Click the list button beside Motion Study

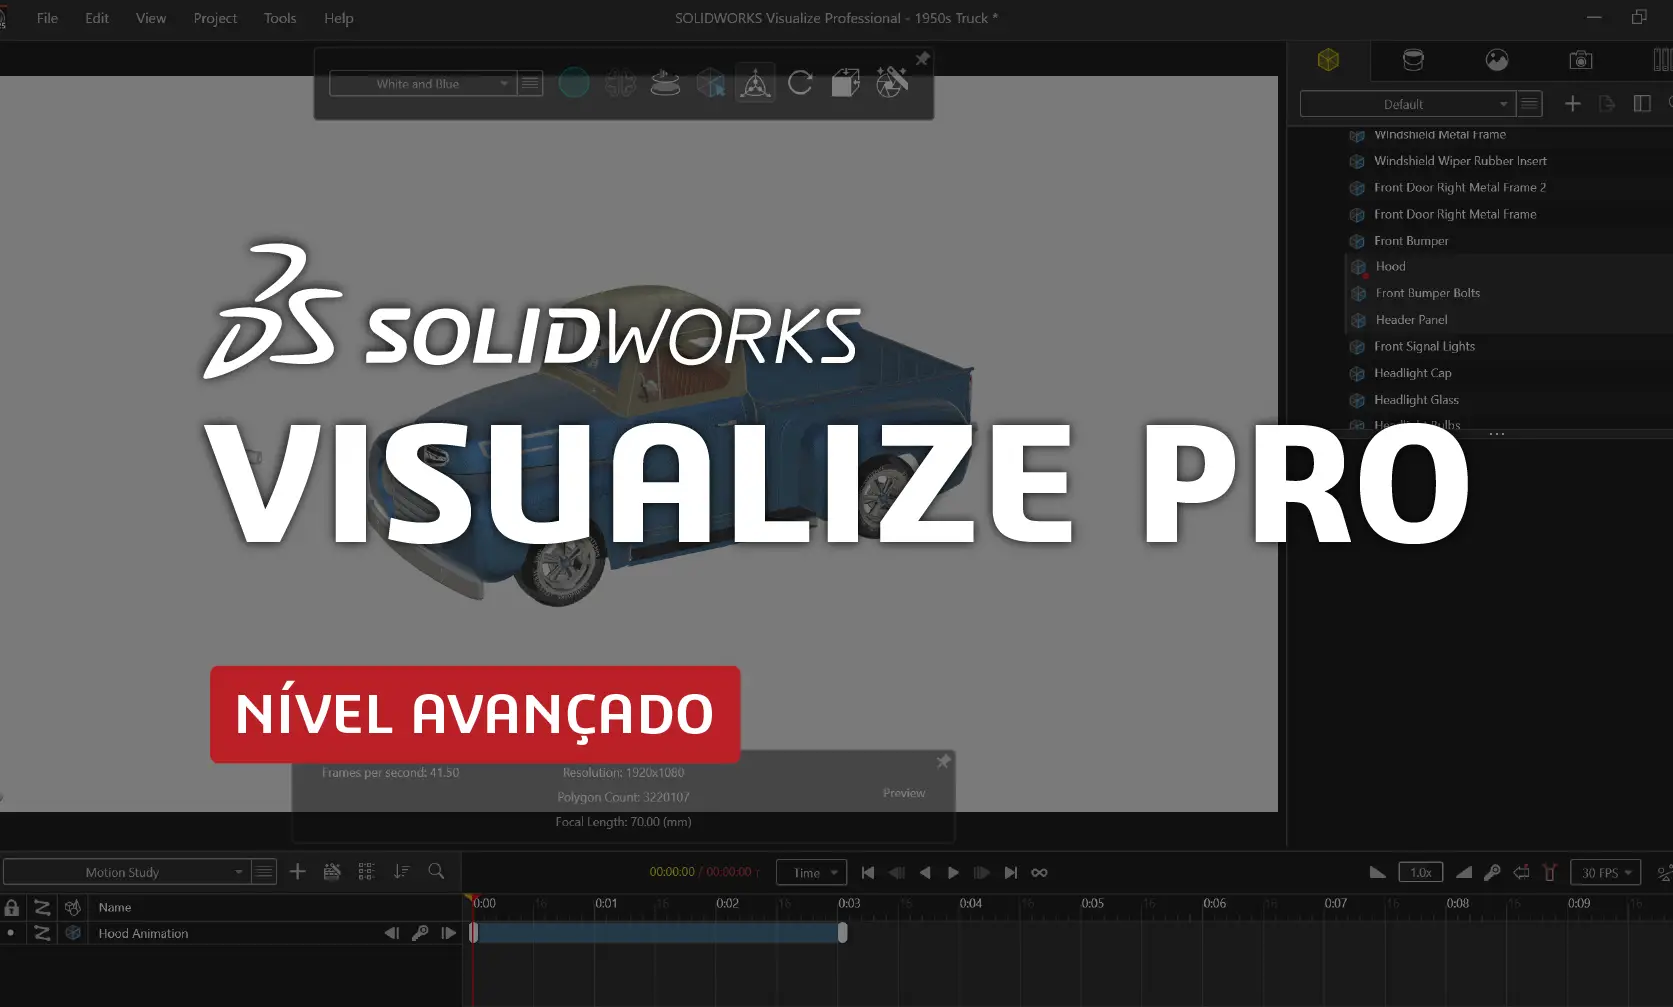pyautogui.click(x=263, y=872)
